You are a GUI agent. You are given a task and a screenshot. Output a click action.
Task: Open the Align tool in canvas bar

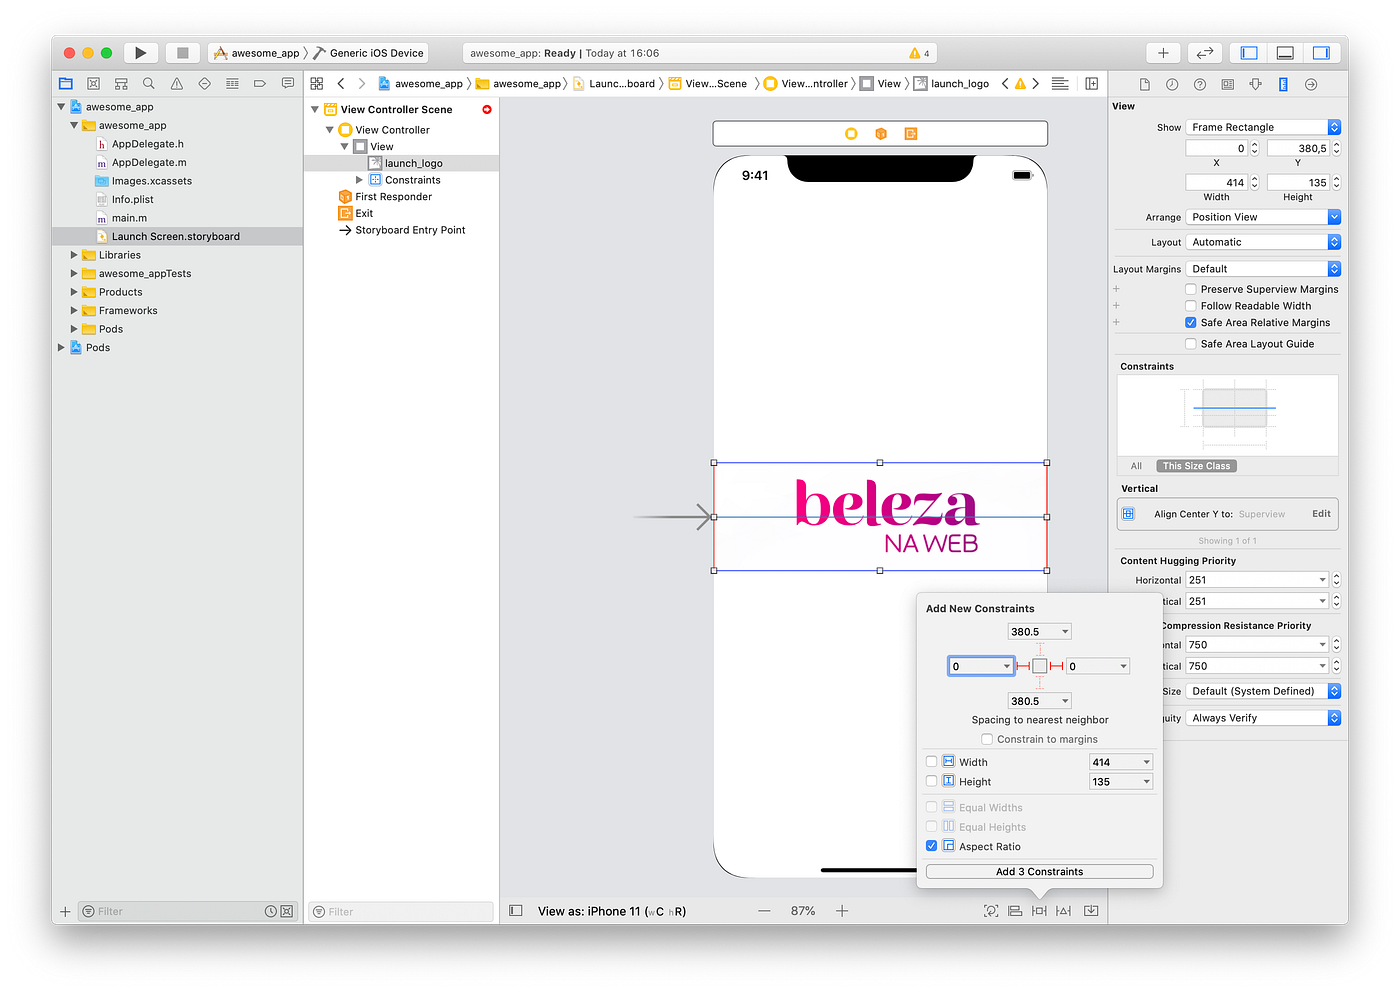[1015, 910]
